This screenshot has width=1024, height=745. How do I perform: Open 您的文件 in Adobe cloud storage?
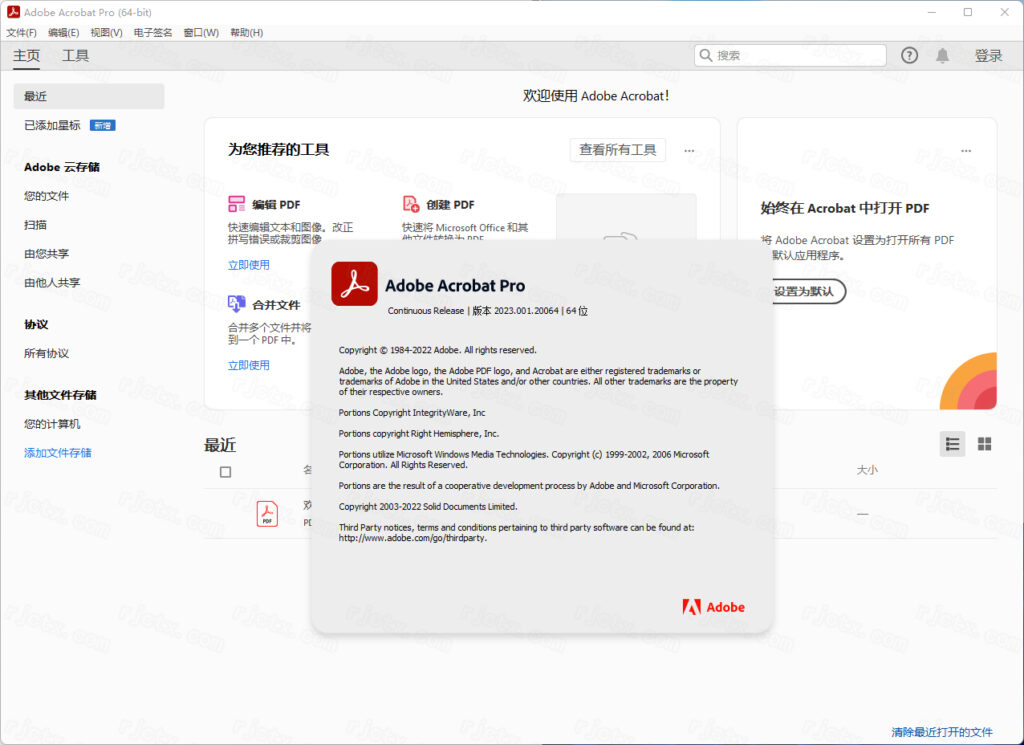click(46, 196)
